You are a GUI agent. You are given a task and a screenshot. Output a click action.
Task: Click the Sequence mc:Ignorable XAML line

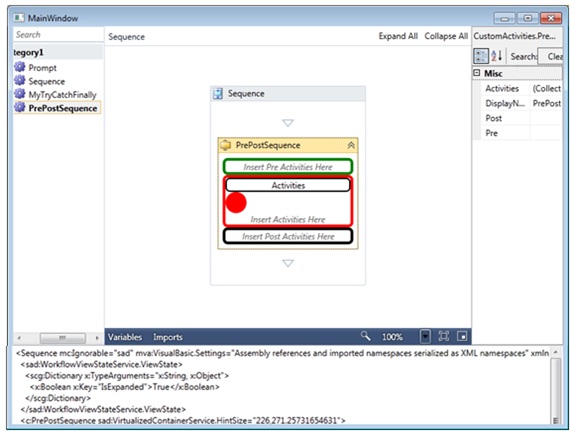[282, 353]
